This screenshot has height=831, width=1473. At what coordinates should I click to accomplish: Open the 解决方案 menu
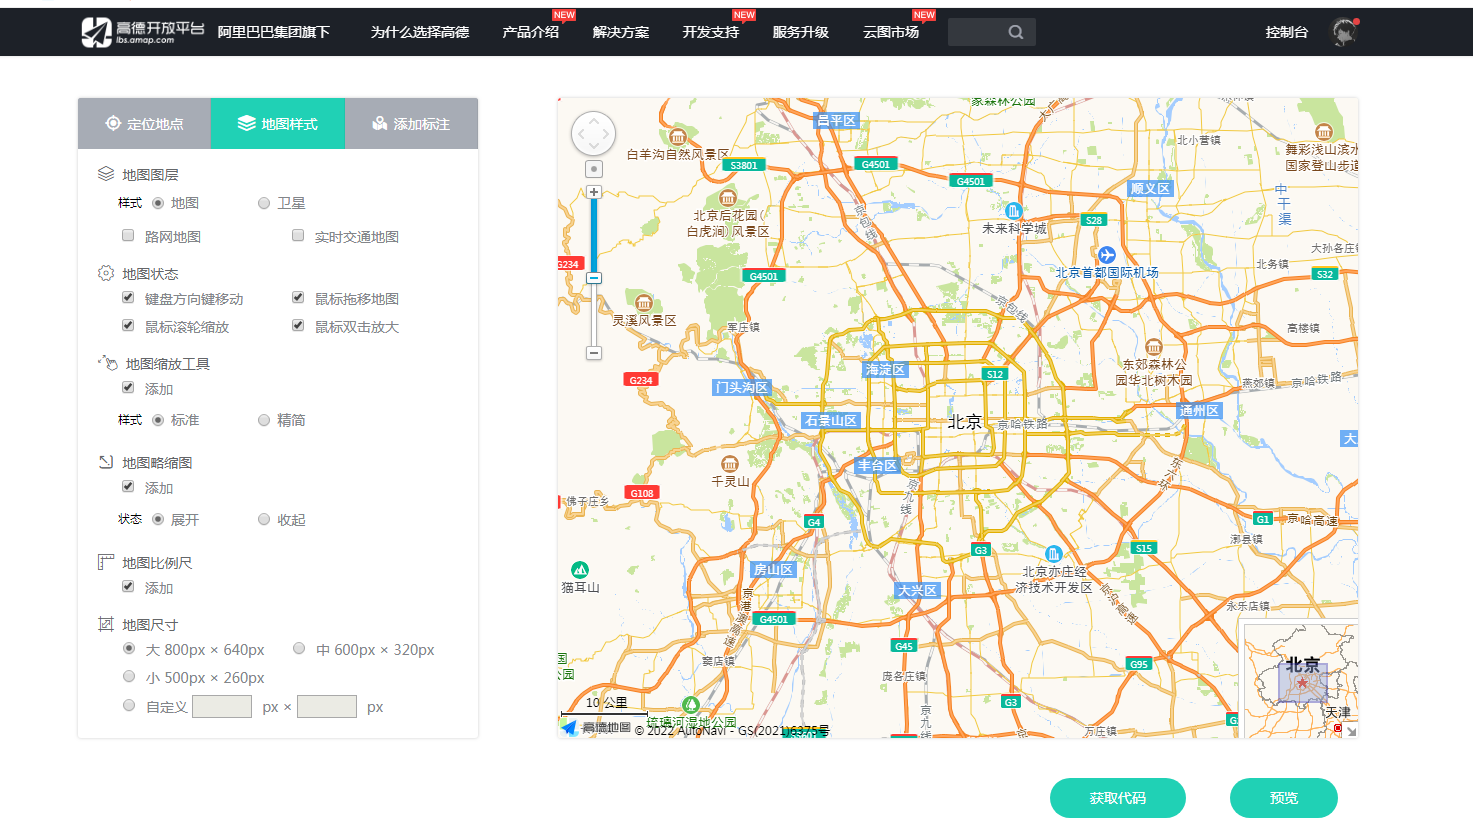621,32
